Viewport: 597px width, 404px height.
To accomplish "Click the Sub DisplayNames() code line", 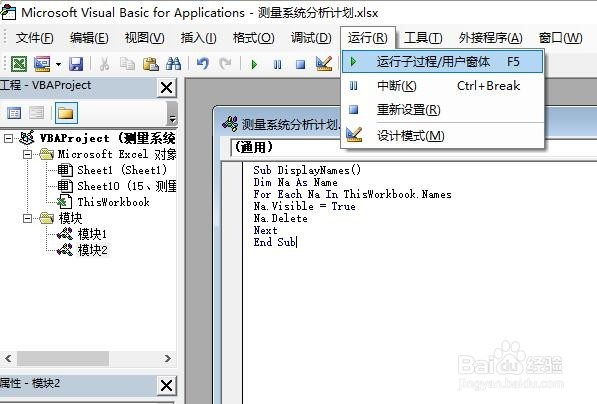I will point(307,170).
